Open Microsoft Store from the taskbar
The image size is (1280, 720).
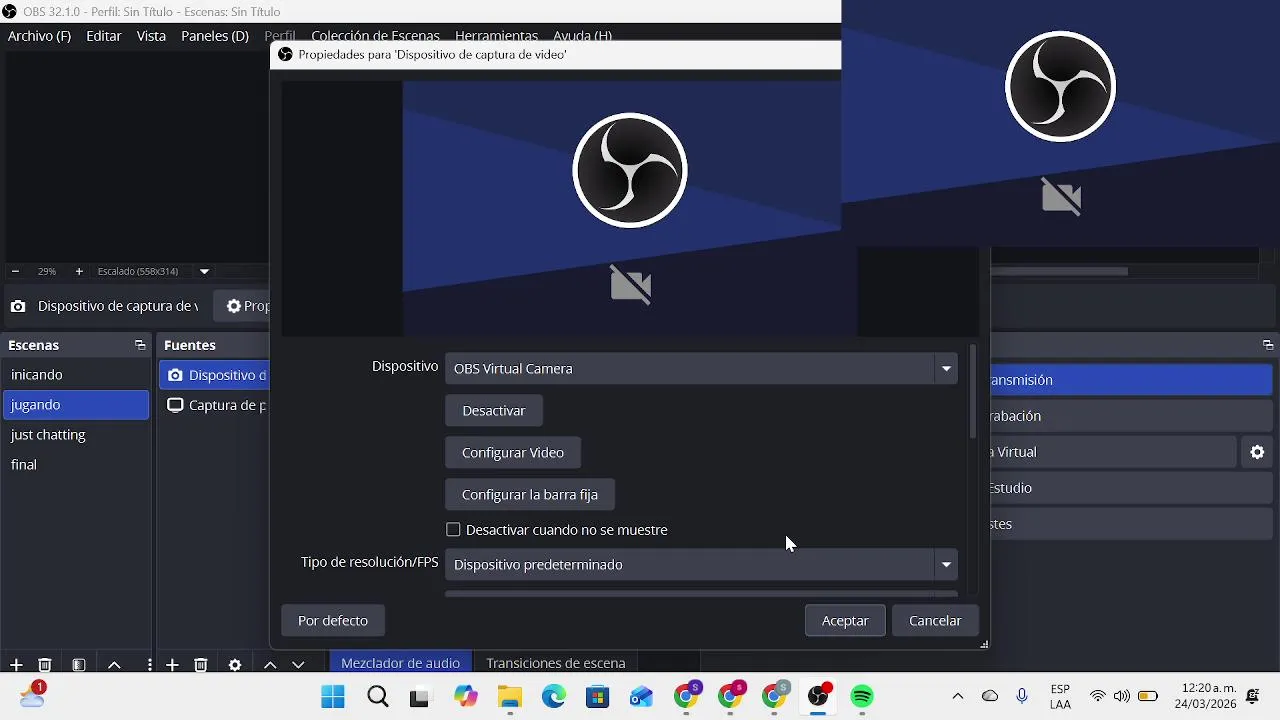coord(597,696)
